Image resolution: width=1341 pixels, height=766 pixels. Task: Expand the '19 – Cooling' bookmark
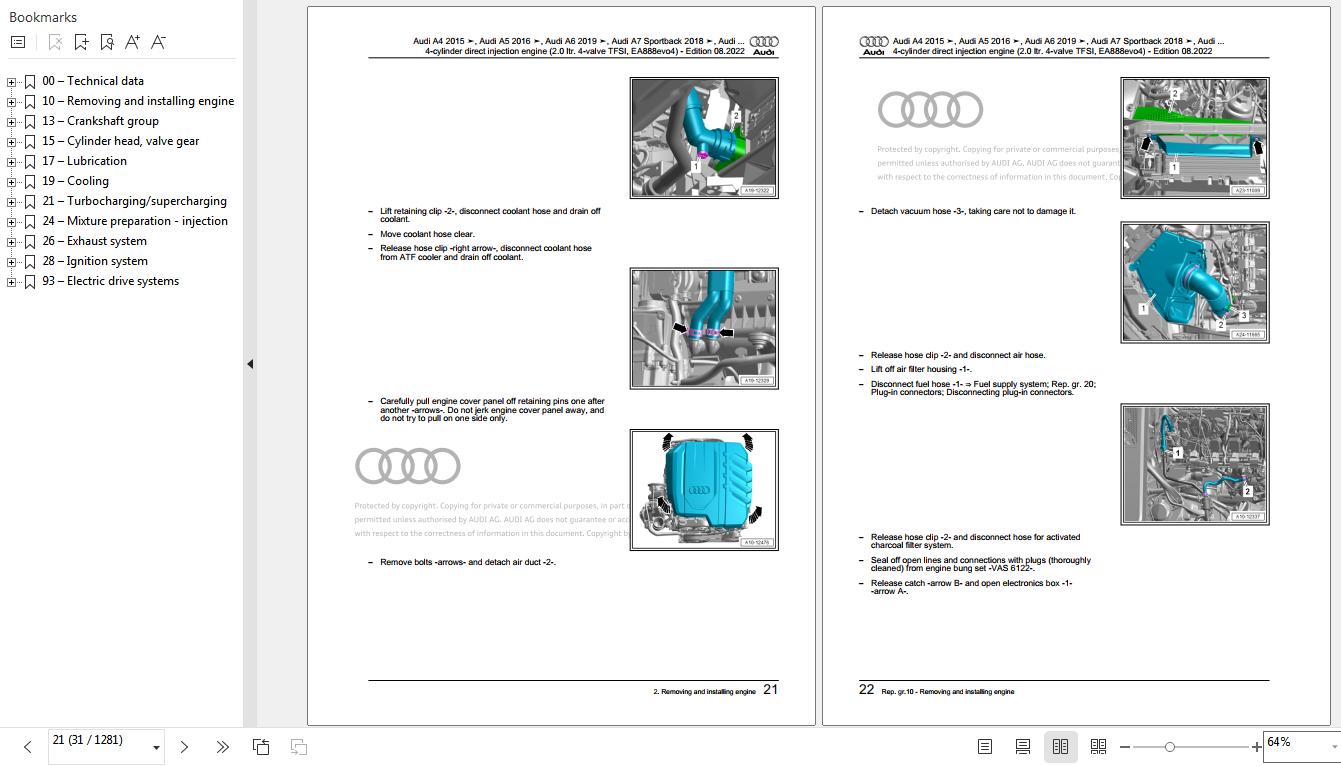tap(11, 182)
